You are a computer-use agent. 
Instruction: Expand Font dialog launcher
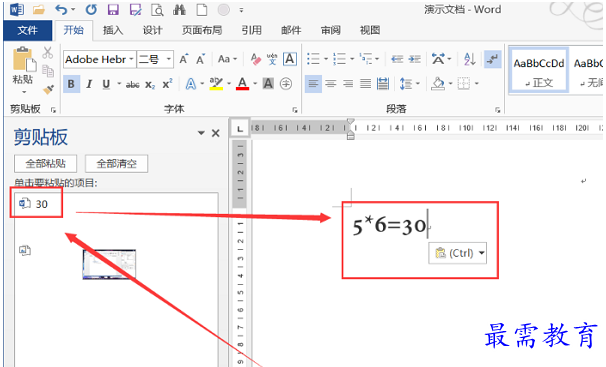295,110
